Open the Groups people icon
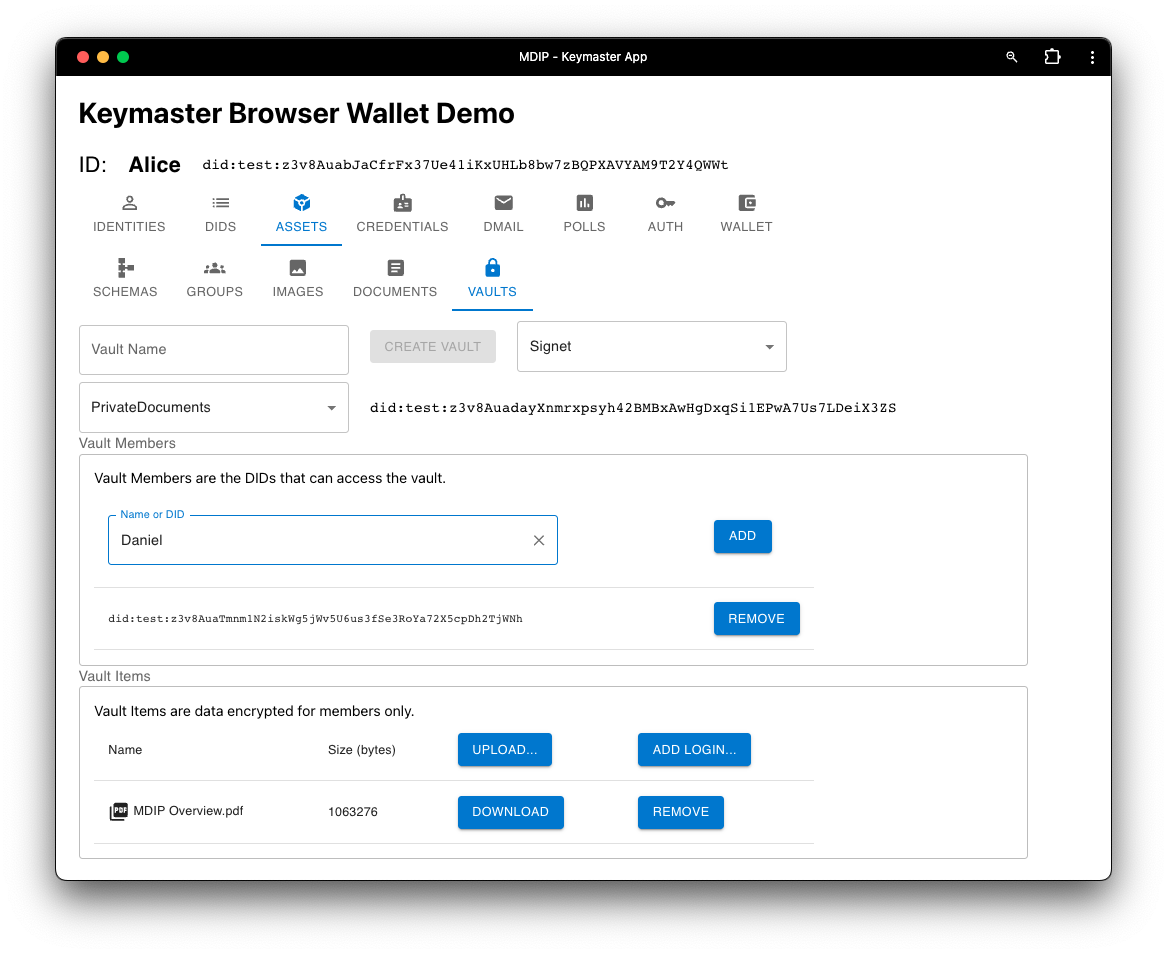Screen dimensions: 1167x954 click(215, 268)
